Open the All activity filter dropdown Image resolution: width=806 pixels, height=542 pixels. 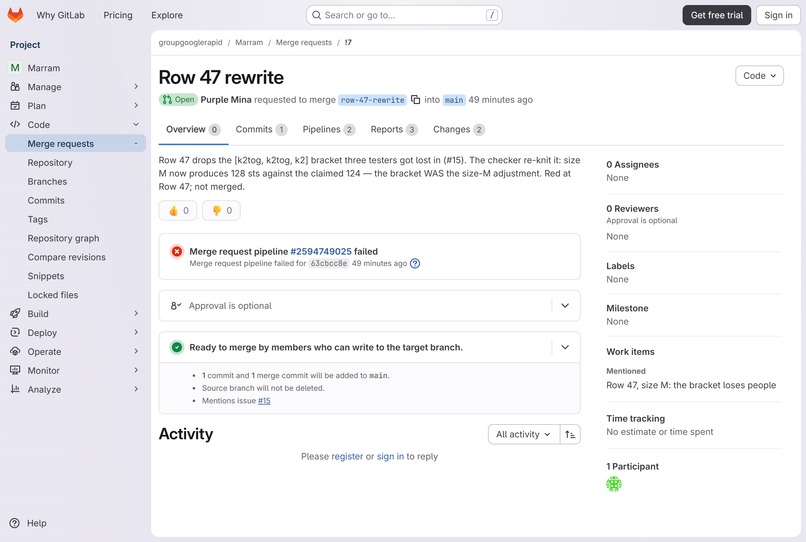coord(523,435)
